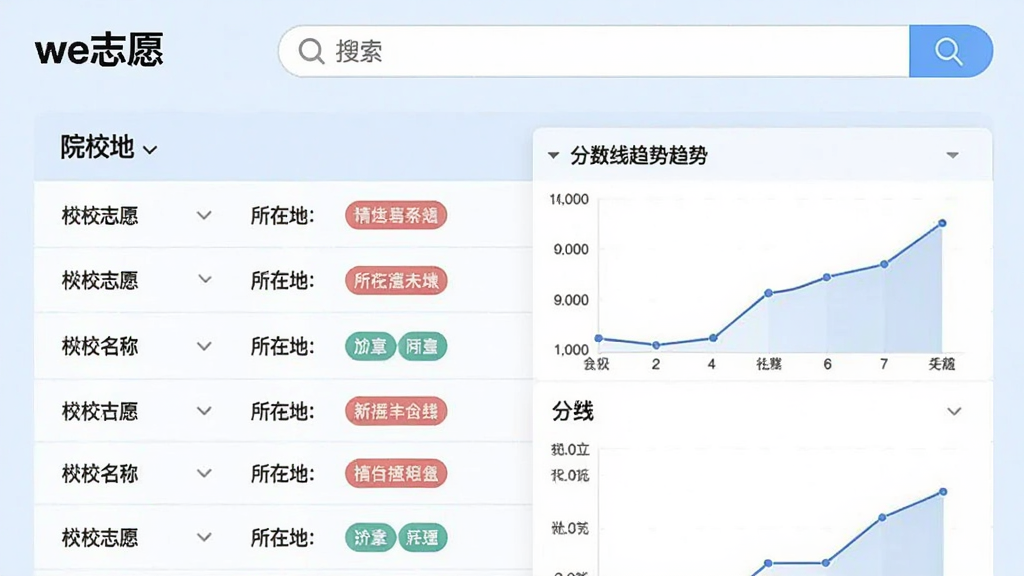1024x576 pixels.
Task: Click the 14,000 y-axis label
Action: point(569,199)
